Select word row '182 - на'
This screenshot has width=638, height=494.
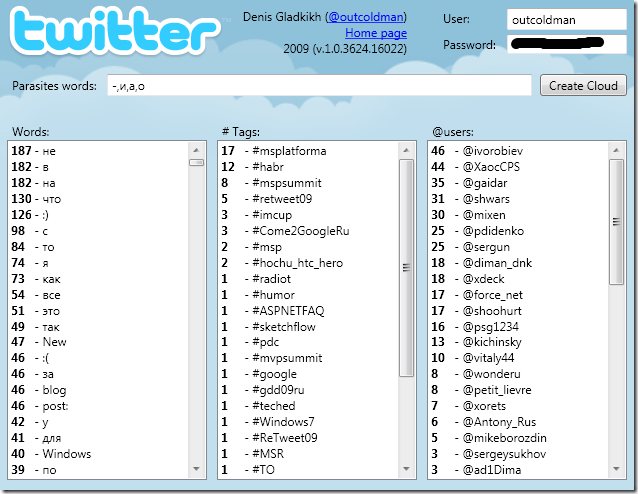98,183
